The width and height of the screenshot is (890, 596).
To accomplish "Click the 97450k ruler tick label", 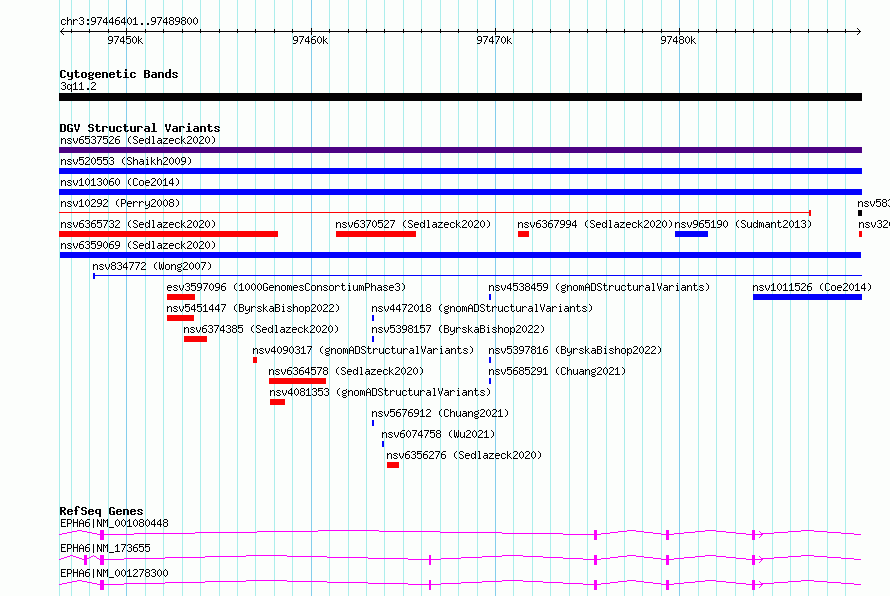I will click(125, 40).
